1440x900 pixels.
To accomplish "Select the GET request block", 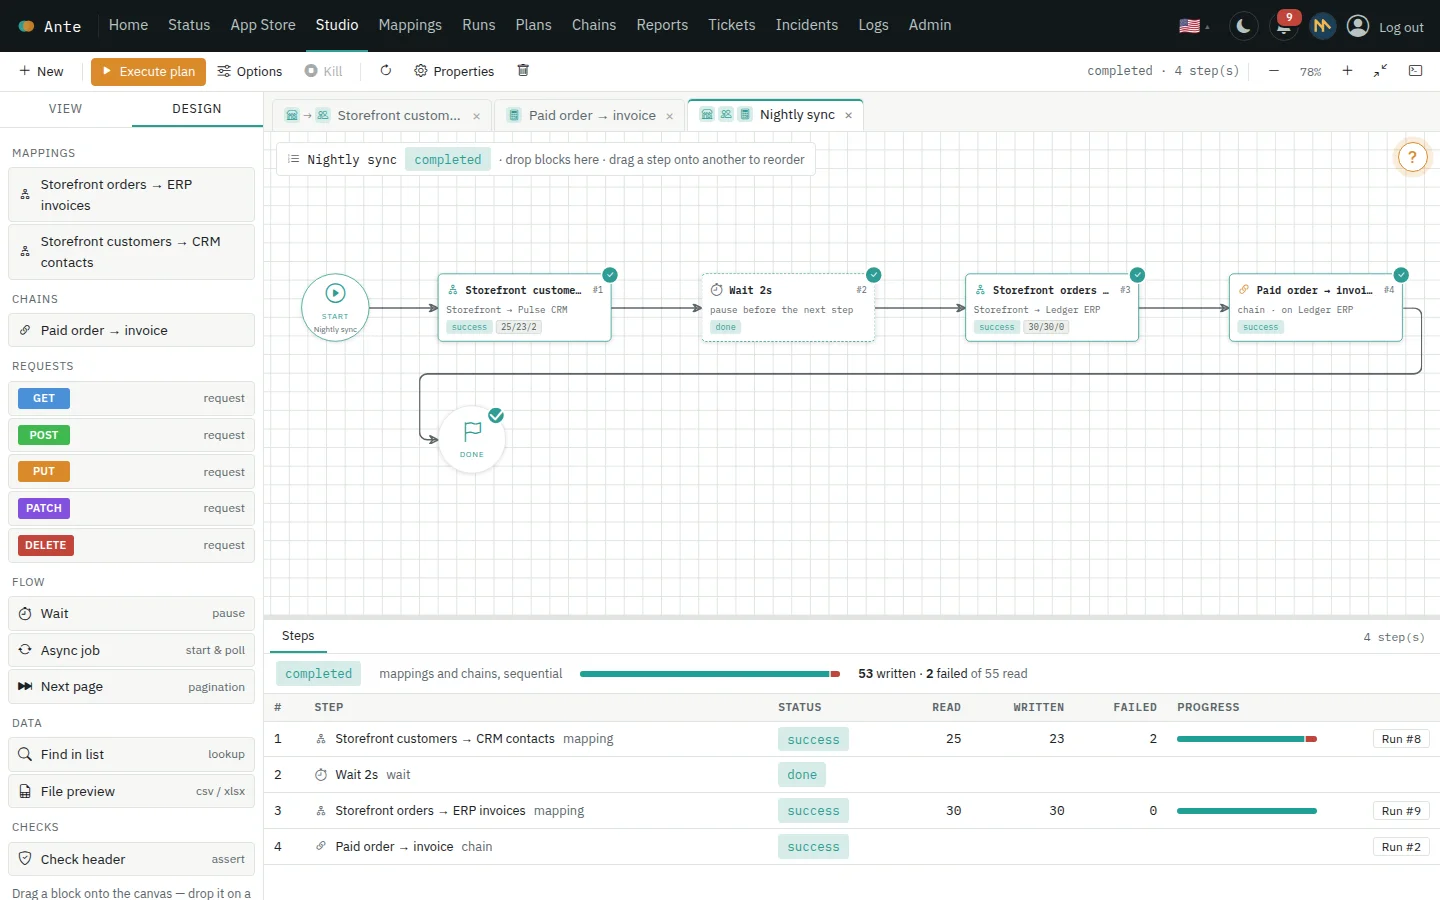I will tap(131, 399).
